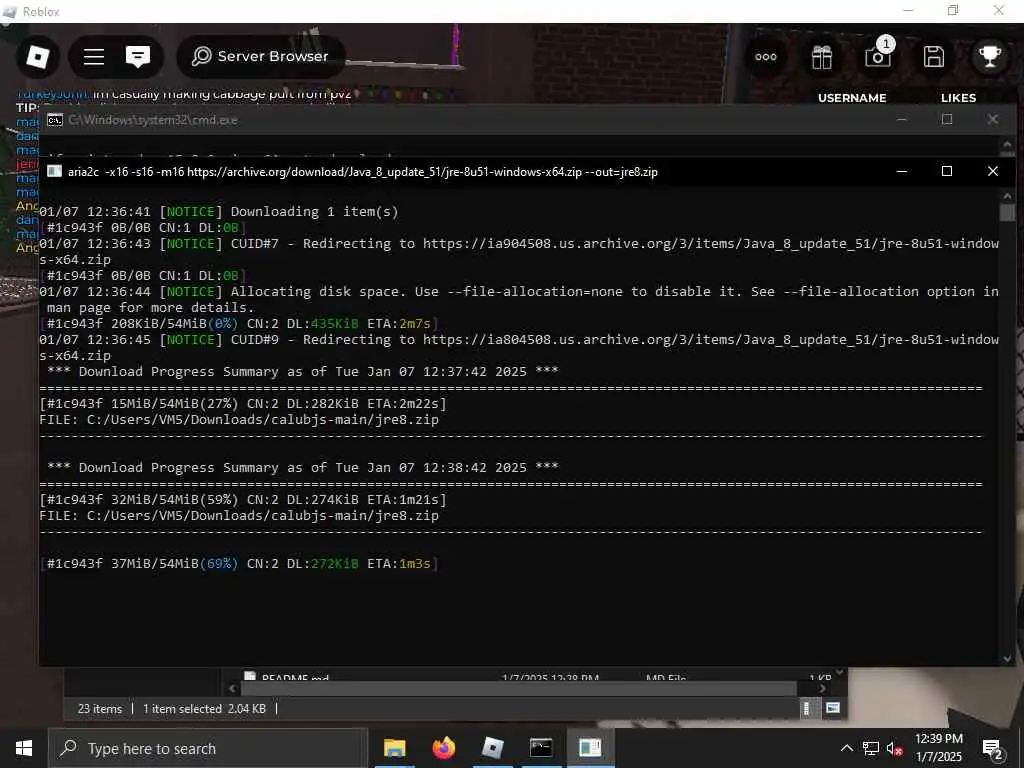Click the '37MiB/54MiB(69%)' progress line
Image resolution: width=1024 pixels, height=768 pixels.
(x=238, y=564)
